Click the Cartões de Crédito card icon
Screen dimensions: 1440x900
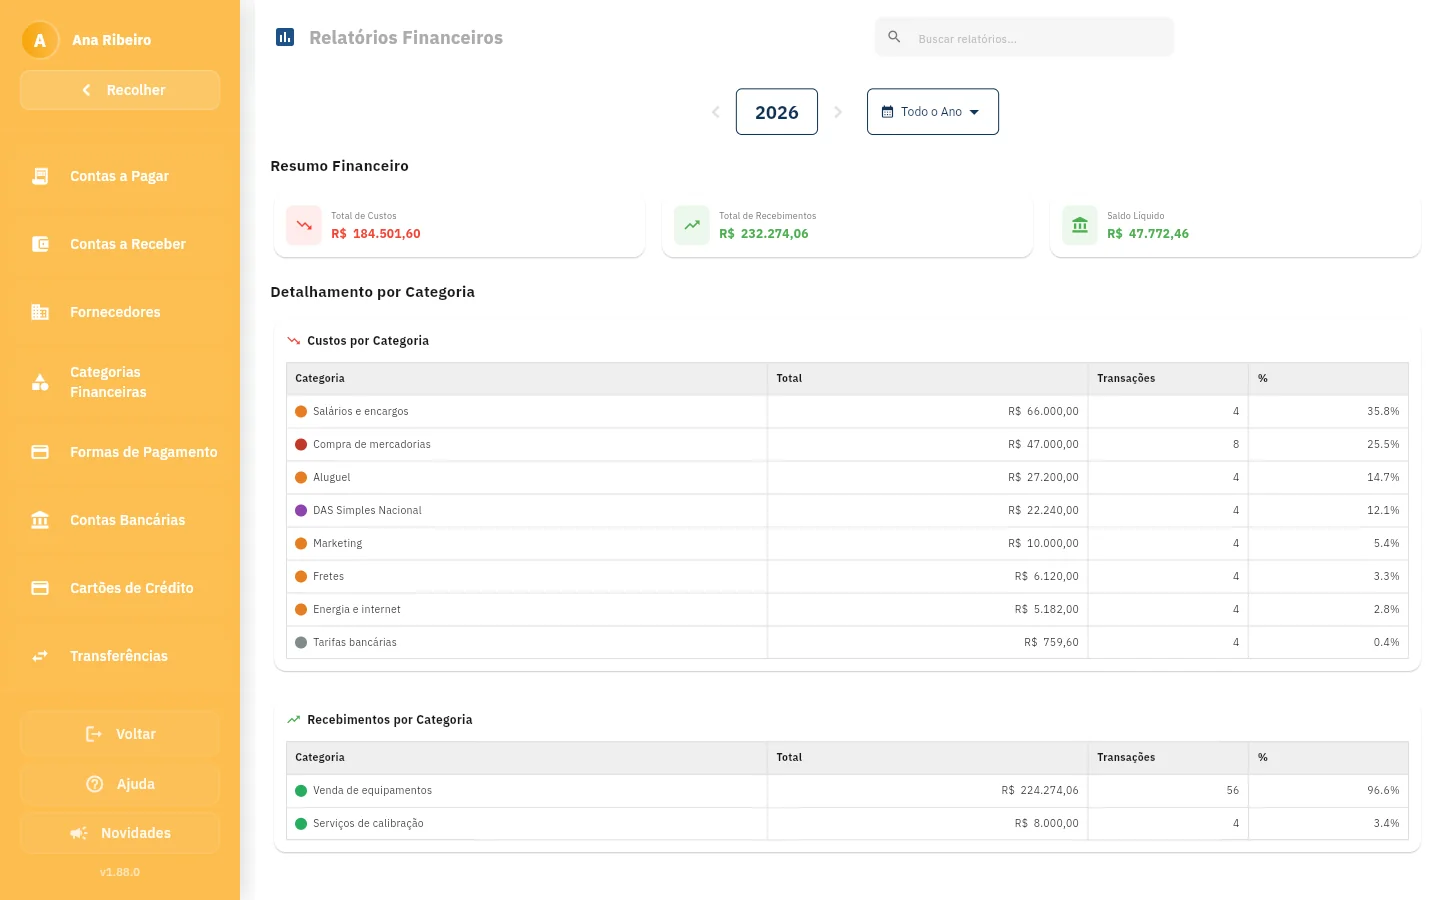point(40,588)
